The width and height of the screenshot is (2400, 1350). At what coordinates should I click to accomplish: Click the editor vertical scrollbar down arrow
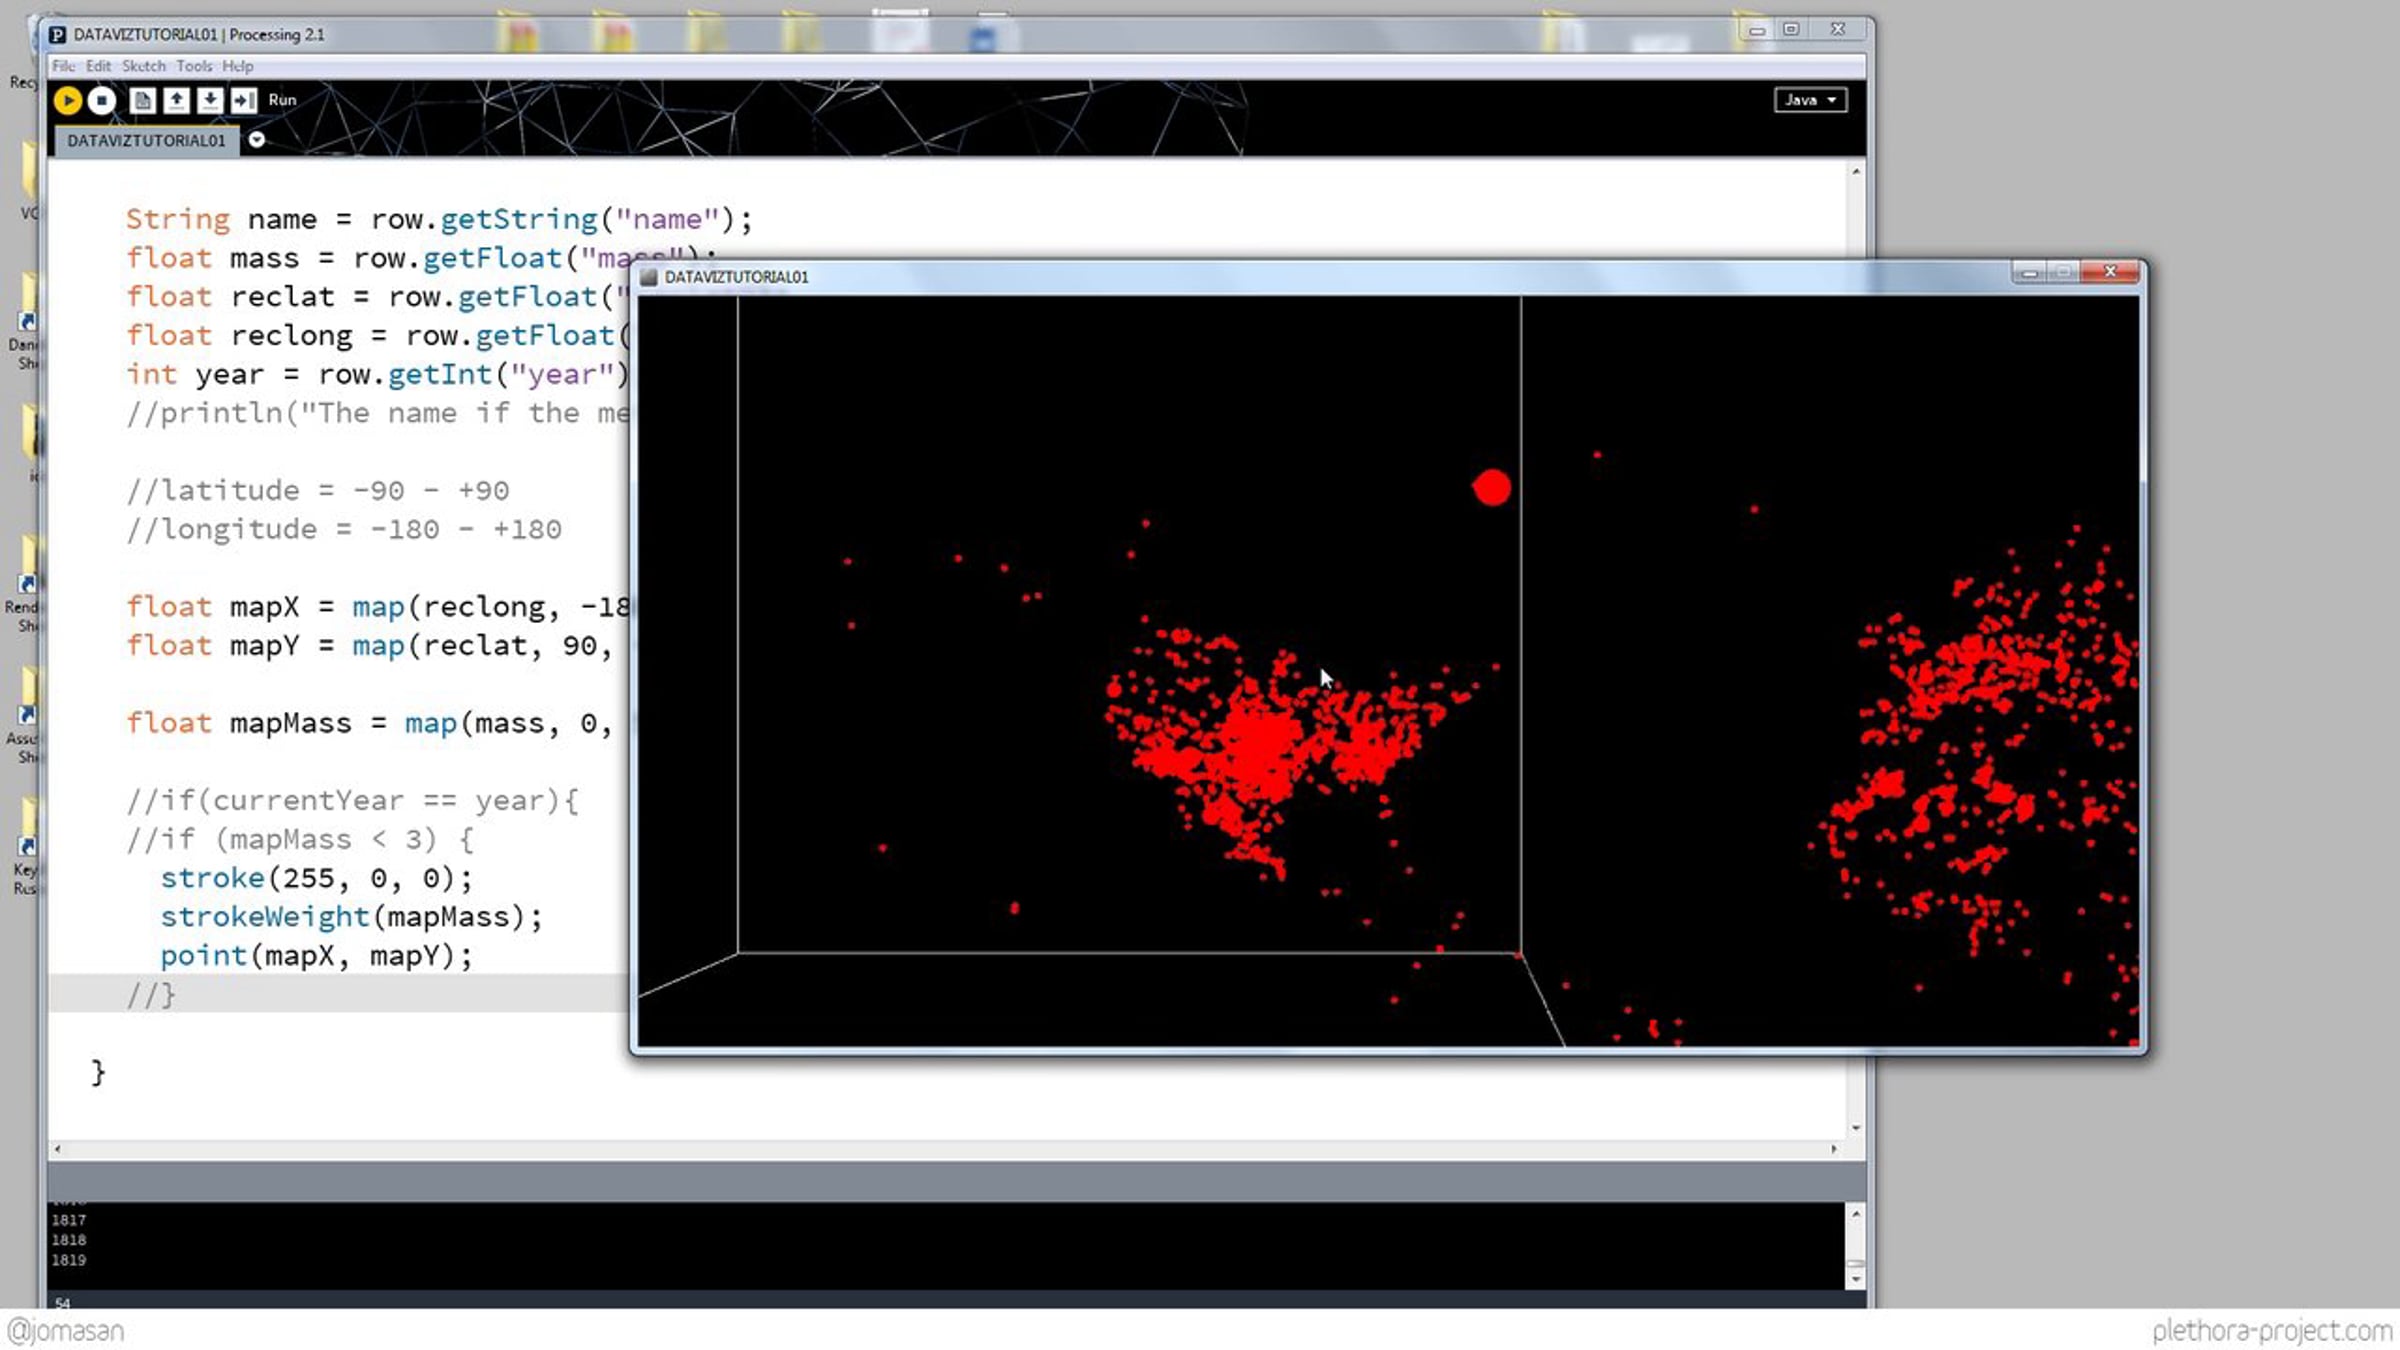pyautogui.click(x=1856, y=1128)
